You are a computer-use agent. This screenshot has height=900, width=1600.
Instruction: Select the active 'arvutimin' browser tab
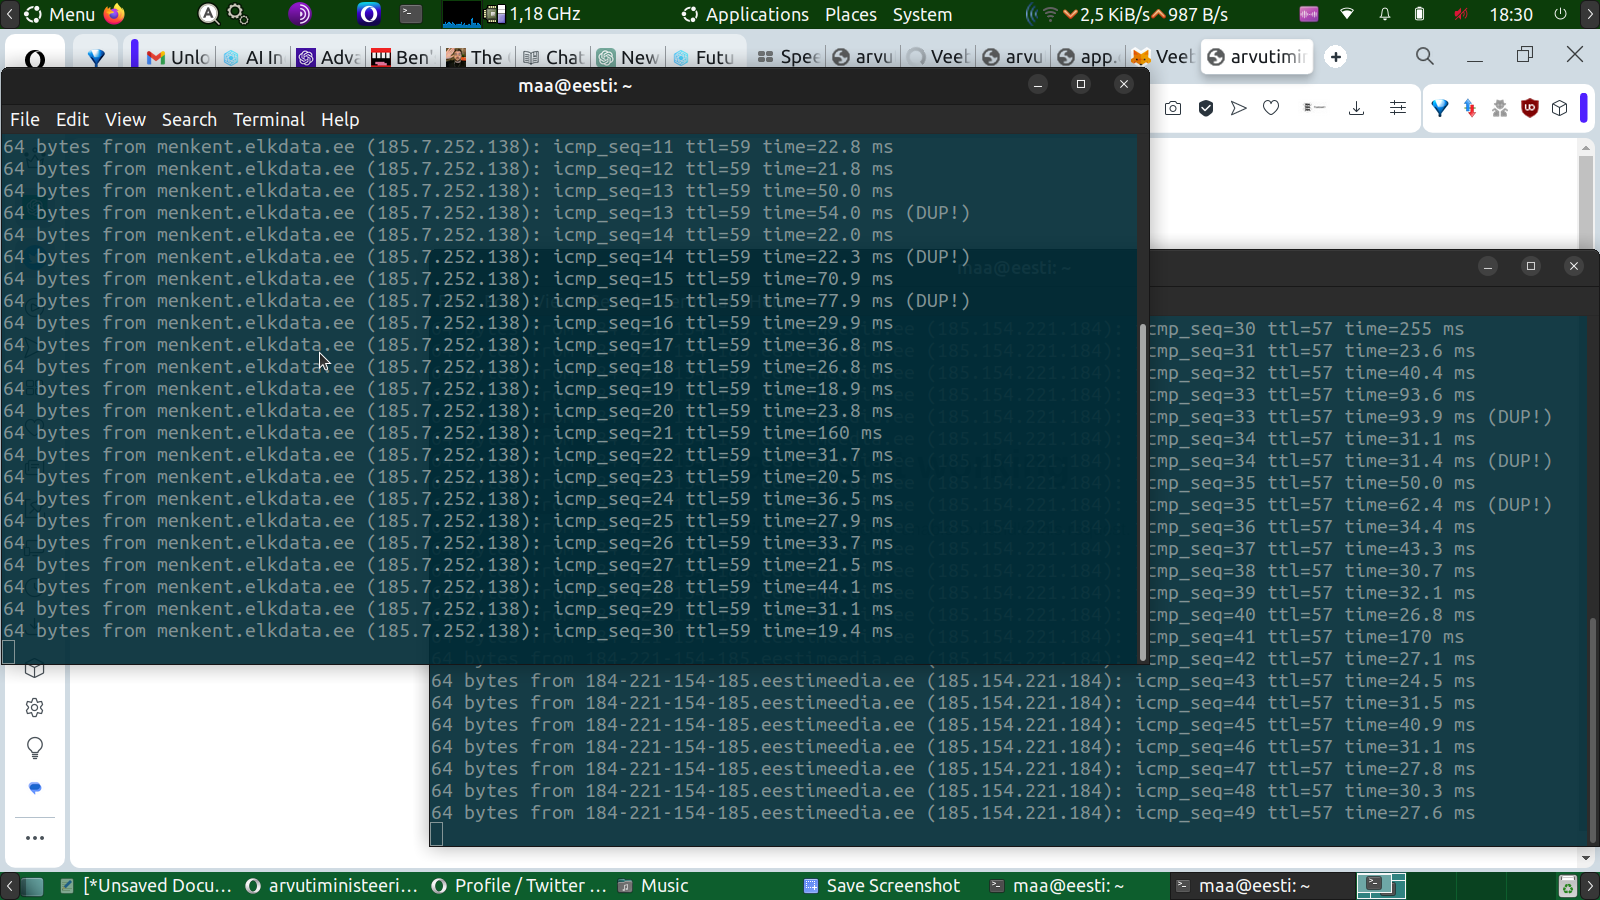[1257, 57]
